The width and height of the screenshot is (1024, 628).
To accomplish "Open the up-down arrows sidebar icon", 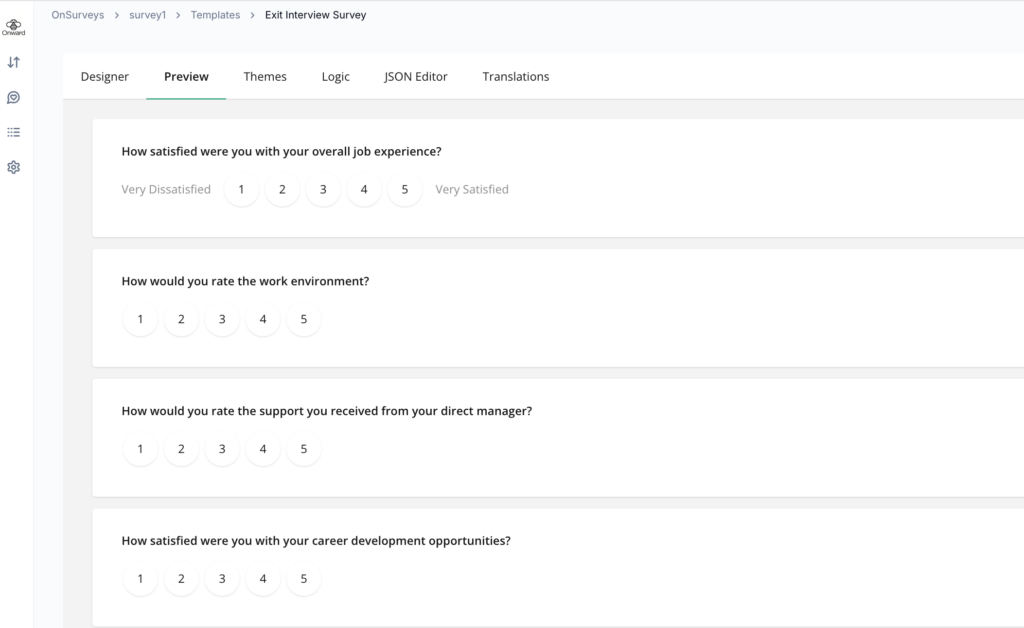I will (x=14, y=62).
